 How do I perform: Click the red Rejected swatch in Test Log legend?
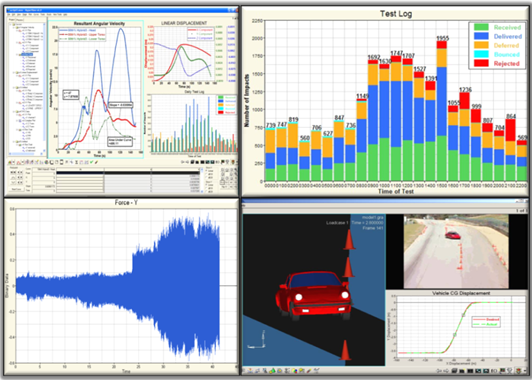(x=481, y=63)
